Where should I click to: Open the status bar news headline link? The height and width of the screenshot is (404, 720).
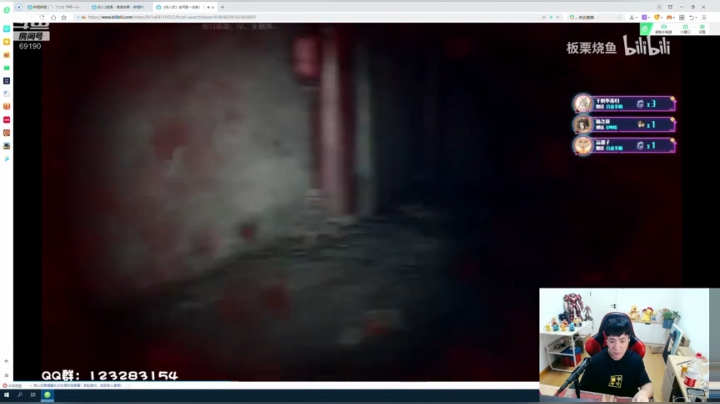[x=77, y=386]
